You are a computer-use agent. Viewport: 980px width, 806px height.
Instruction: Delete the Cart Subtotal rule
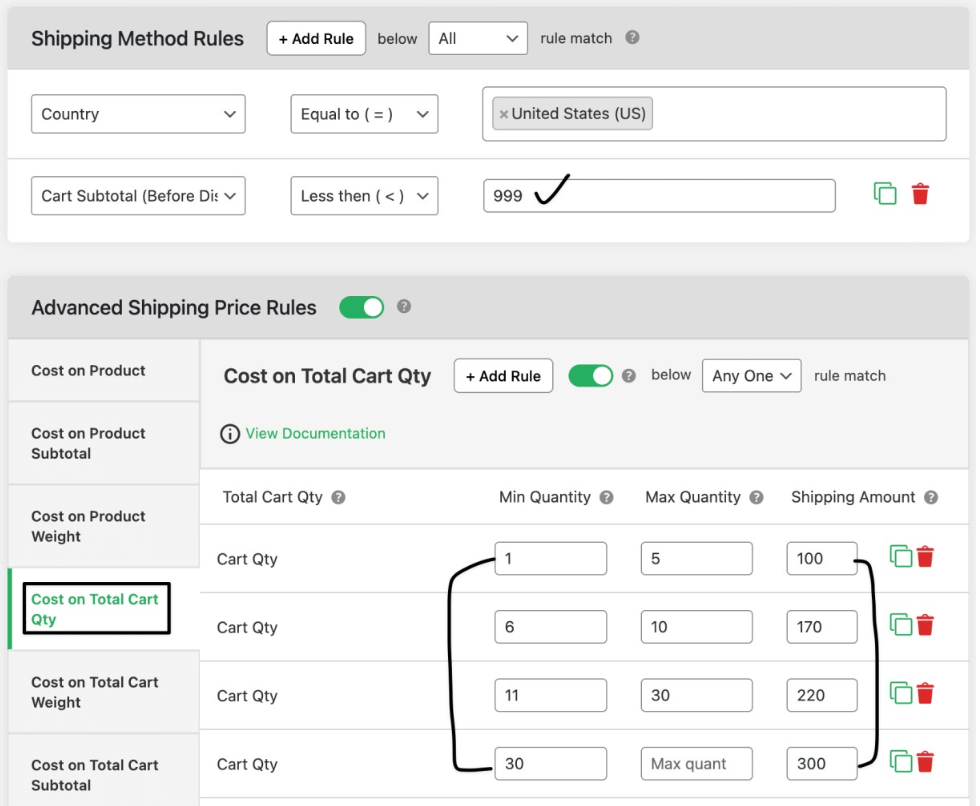pos(920,194)
